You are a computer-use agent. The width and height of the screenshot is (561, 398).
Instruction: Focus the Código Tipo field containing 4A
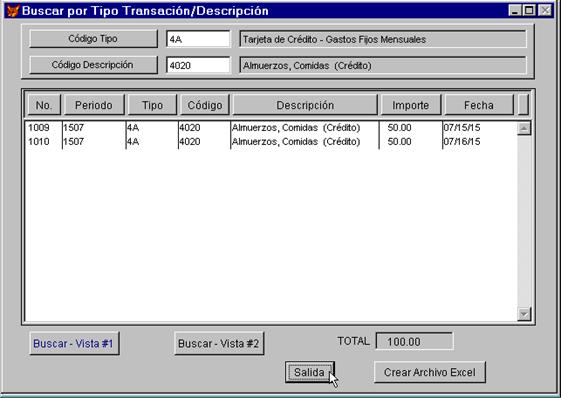coord(198,39)
